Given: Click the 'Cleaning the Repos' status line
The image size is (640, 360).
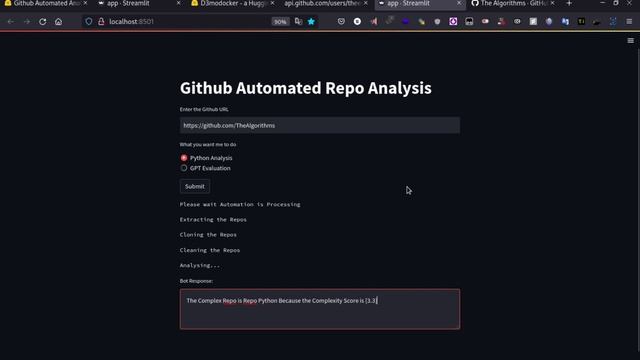Looking at the screenshot, I should [x=210, y=250].
